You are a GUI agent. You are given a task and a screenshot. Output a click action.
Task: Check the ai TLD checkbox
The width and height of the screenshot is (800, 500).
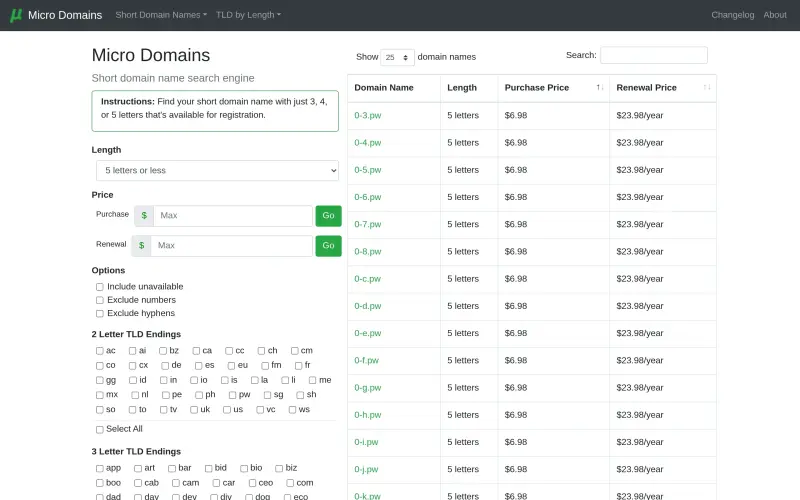[x=132, y=351]
